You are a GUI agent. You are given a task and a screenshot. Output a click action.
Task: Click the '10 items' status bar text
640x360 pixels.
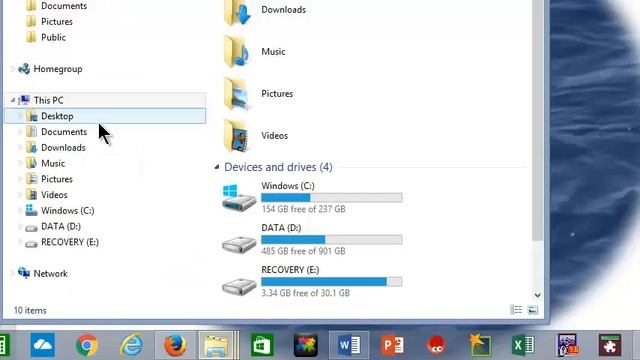coord(30,311)
